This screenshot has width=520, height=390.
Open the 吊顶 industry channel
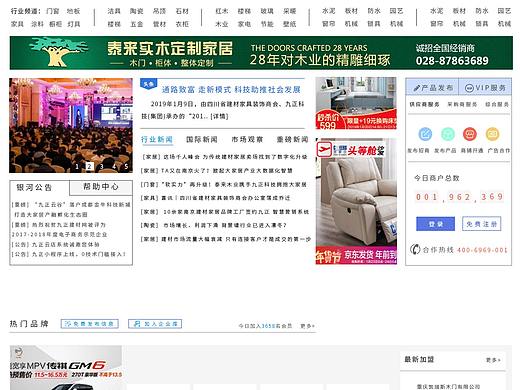click(159, 11)
